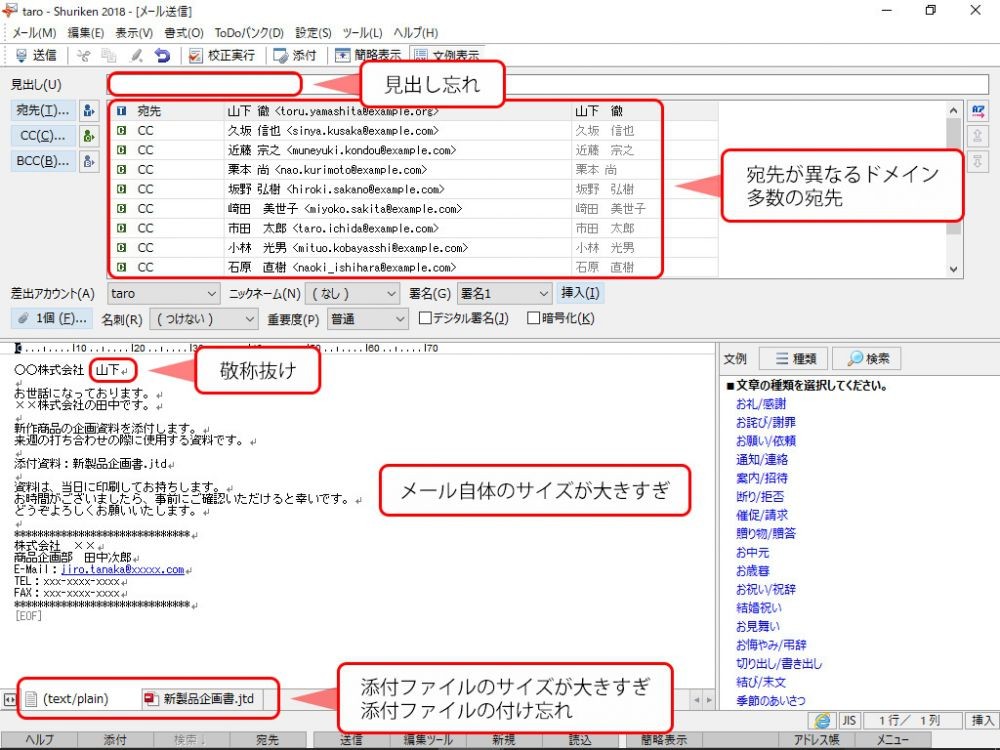Select recipient row 近藤 宗之
Image resolution: width=1000 pixels, height=750 pixels.
coord(414,151)
